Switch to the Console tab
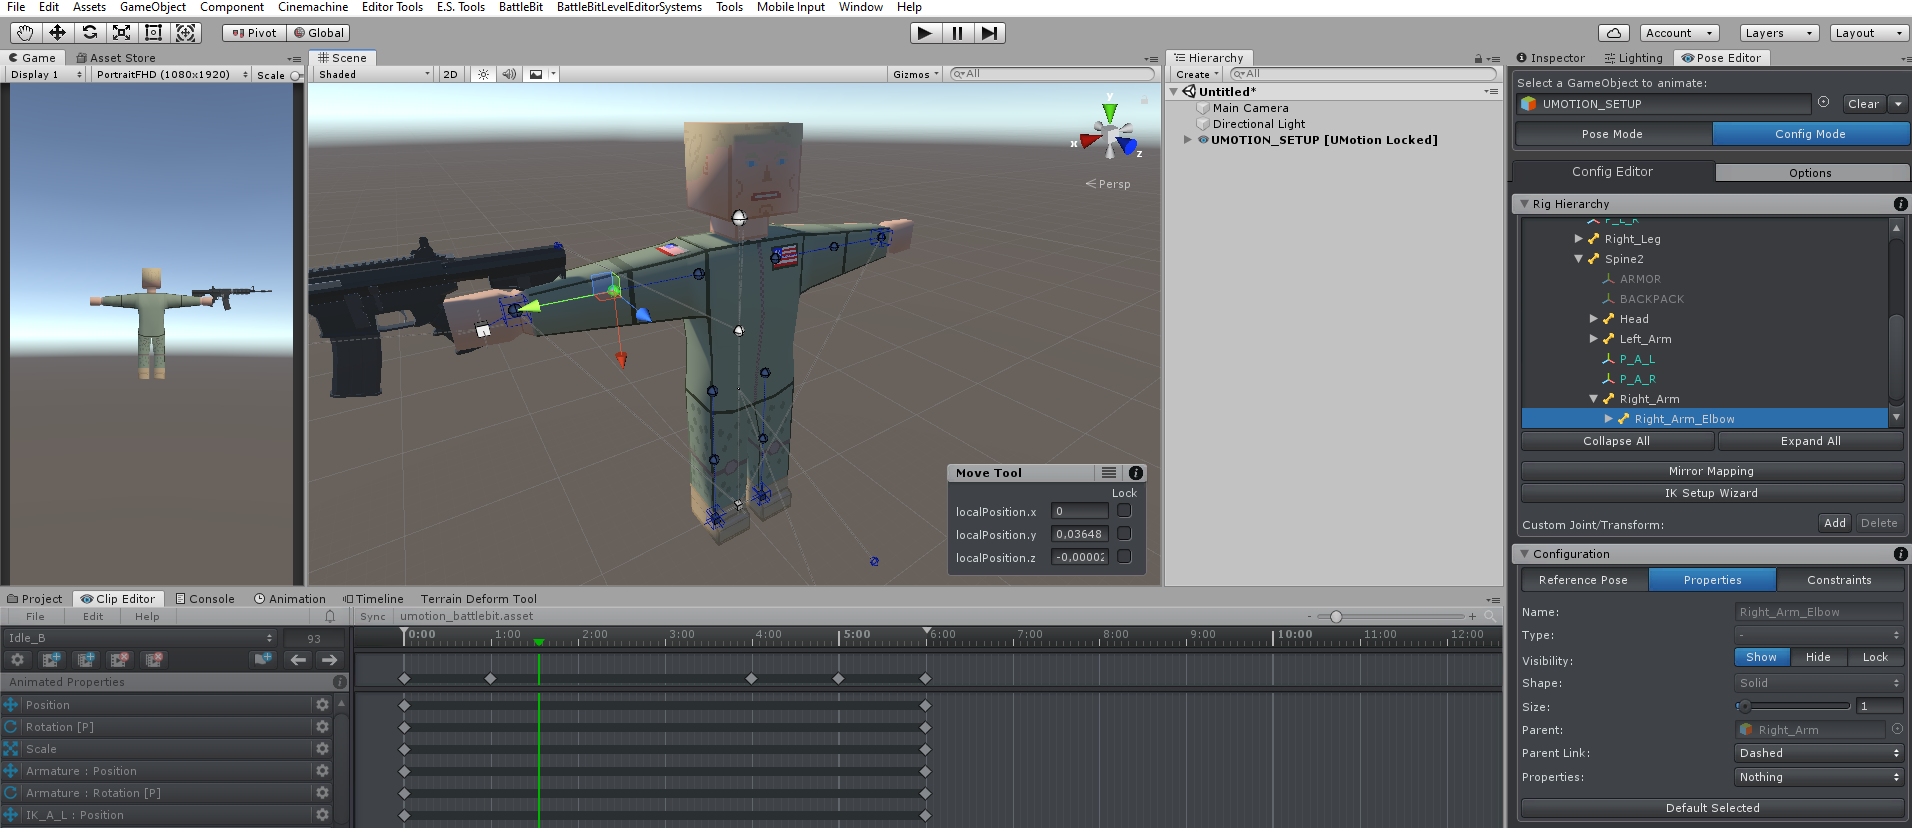 205,599
